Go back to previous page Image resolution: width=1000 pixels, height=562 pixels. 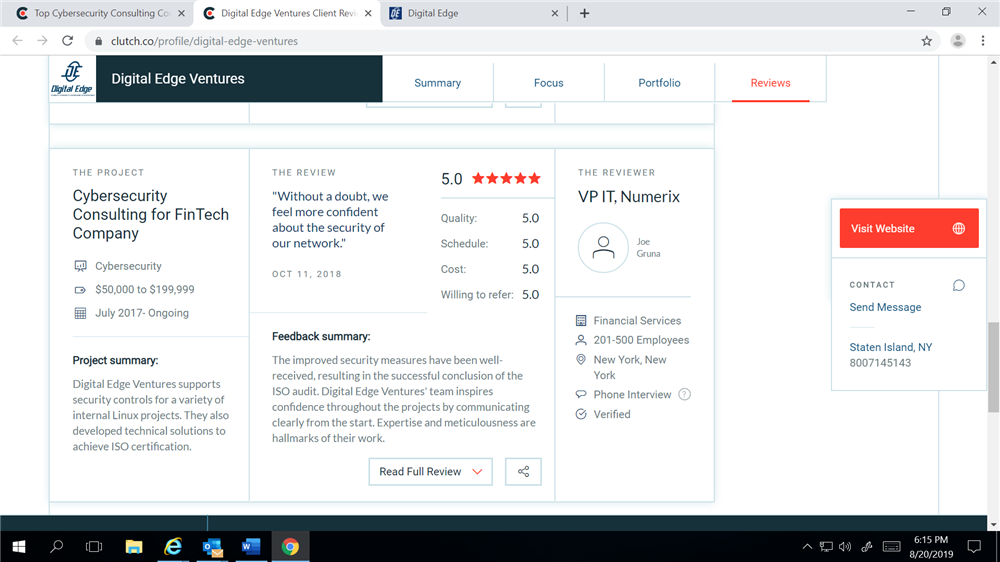pos(17,41)
